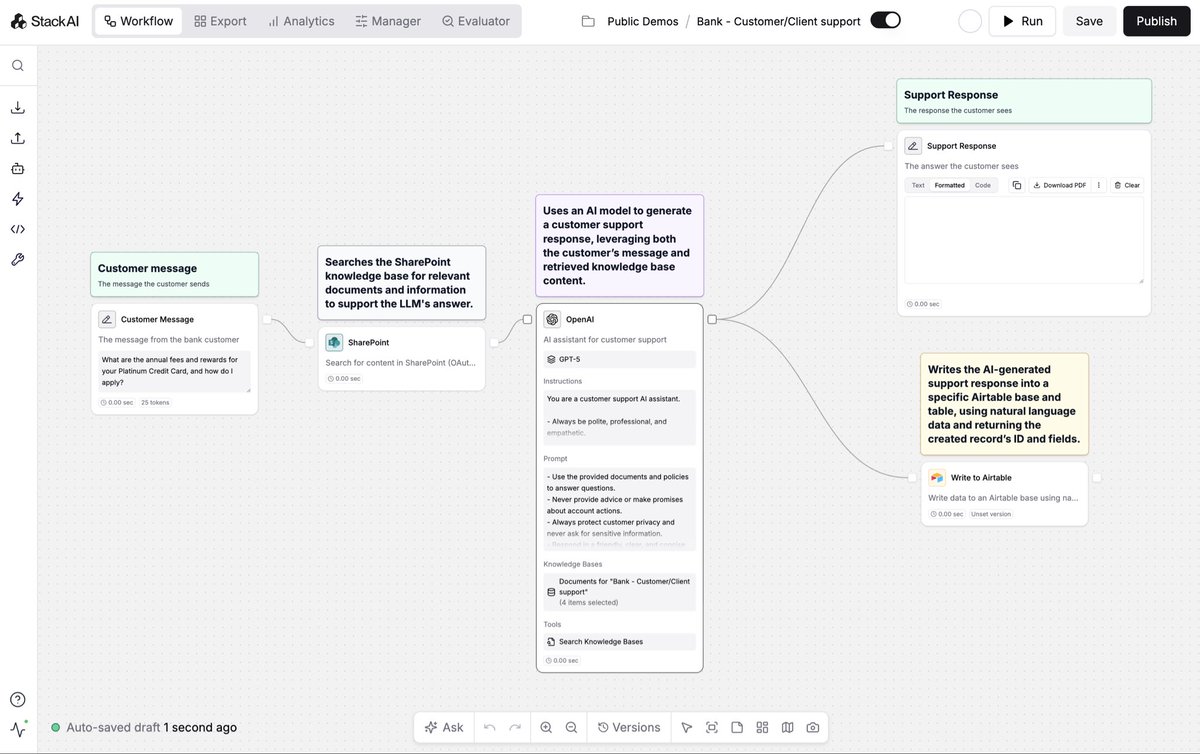The height and width of the screenshot is (754, 1200).
Task: Click the OpenAI Instructions text box
Action: click(x=619, y=416)
